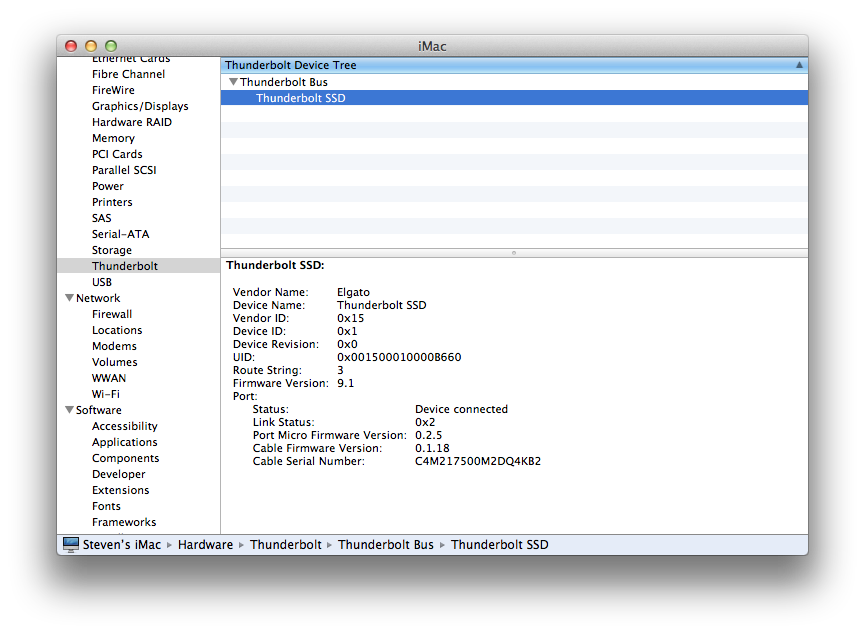The width and height of the screenshot is (865, 634).
Task: Click Cable Firmware Version value 0.1.18
Action: pos(432,448)
